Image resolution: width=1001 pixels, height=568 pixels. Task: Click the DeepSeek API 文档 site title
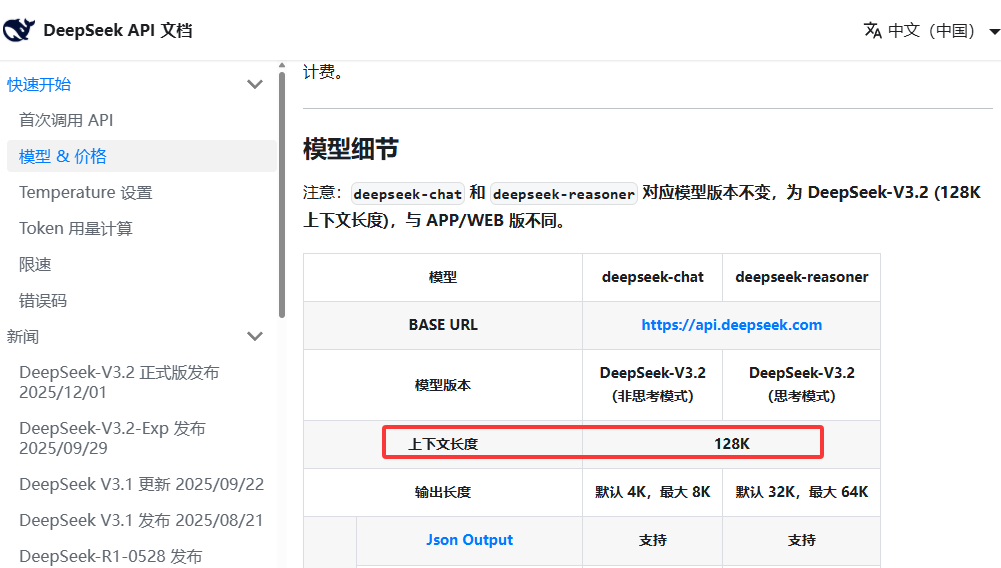point(117,30)
